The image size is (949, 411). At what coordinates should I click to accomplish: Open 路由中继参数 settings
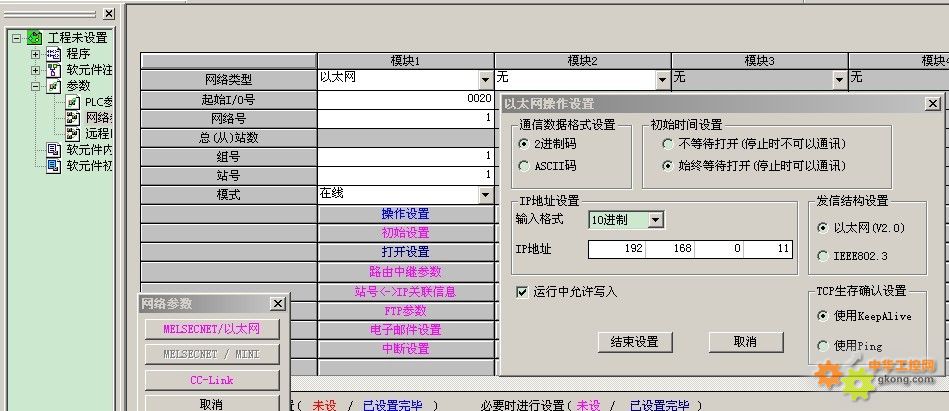(x=406, y=272)
